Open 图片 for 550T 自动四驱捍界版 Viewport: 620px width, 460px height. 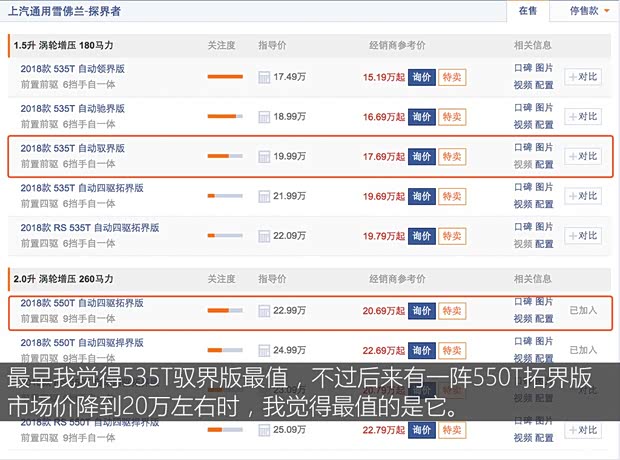(x=544, y=341)
